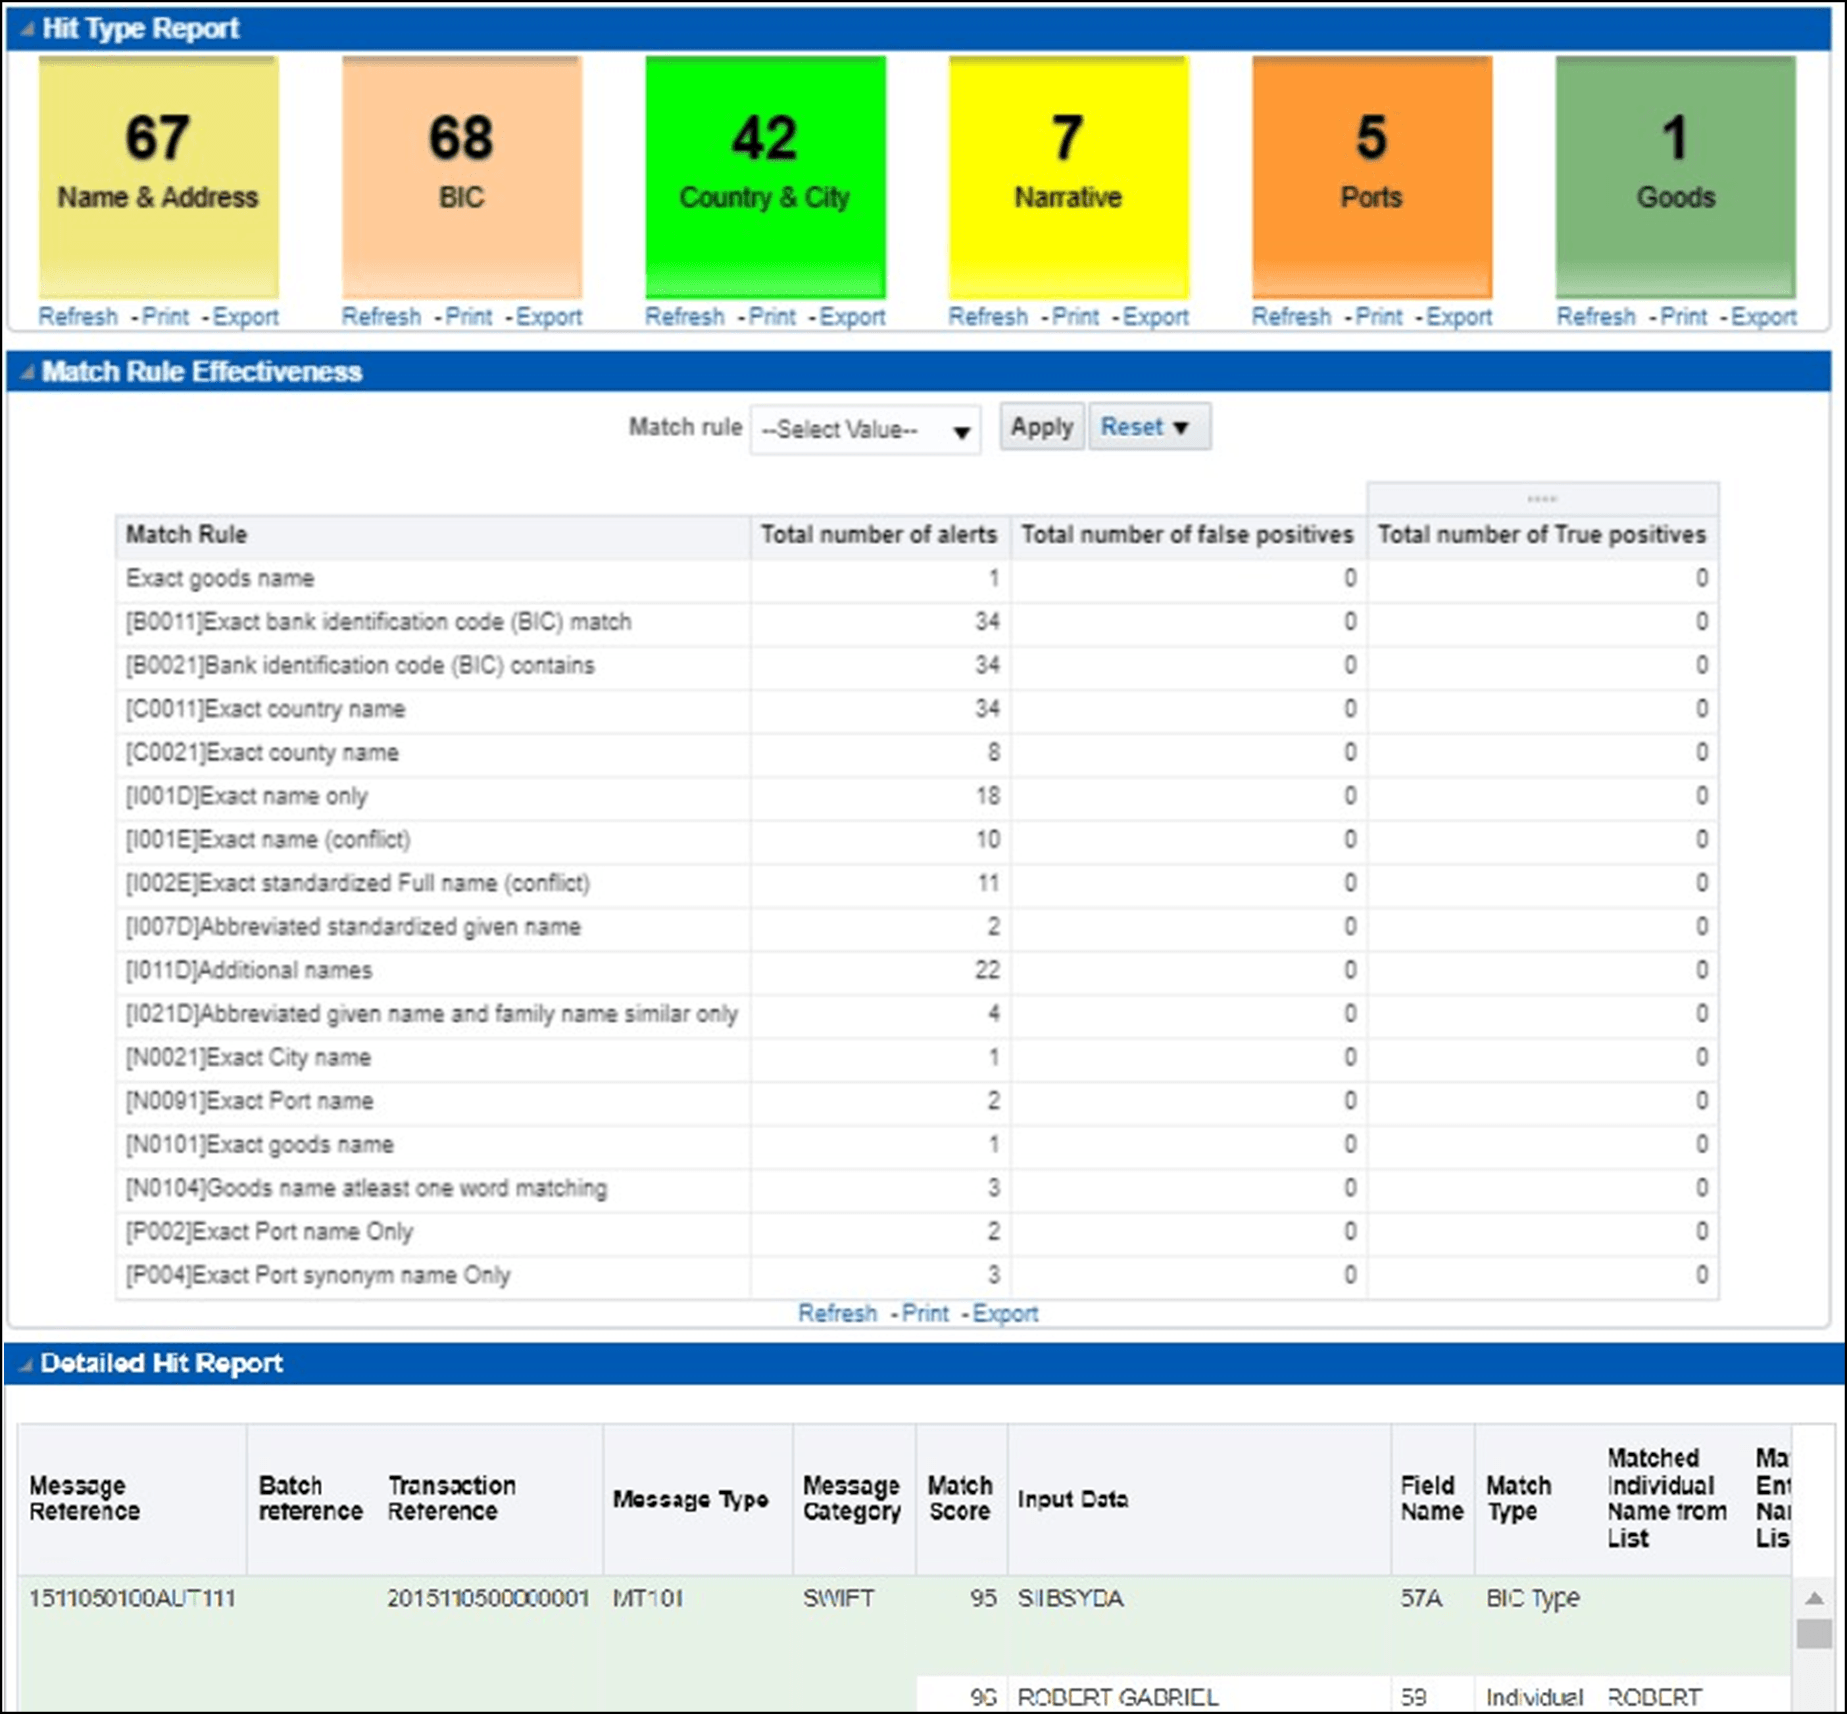Open the Match rule Select Value dropdown
The width and height of the screenshot is (1847, 1714).
point(864,429)
